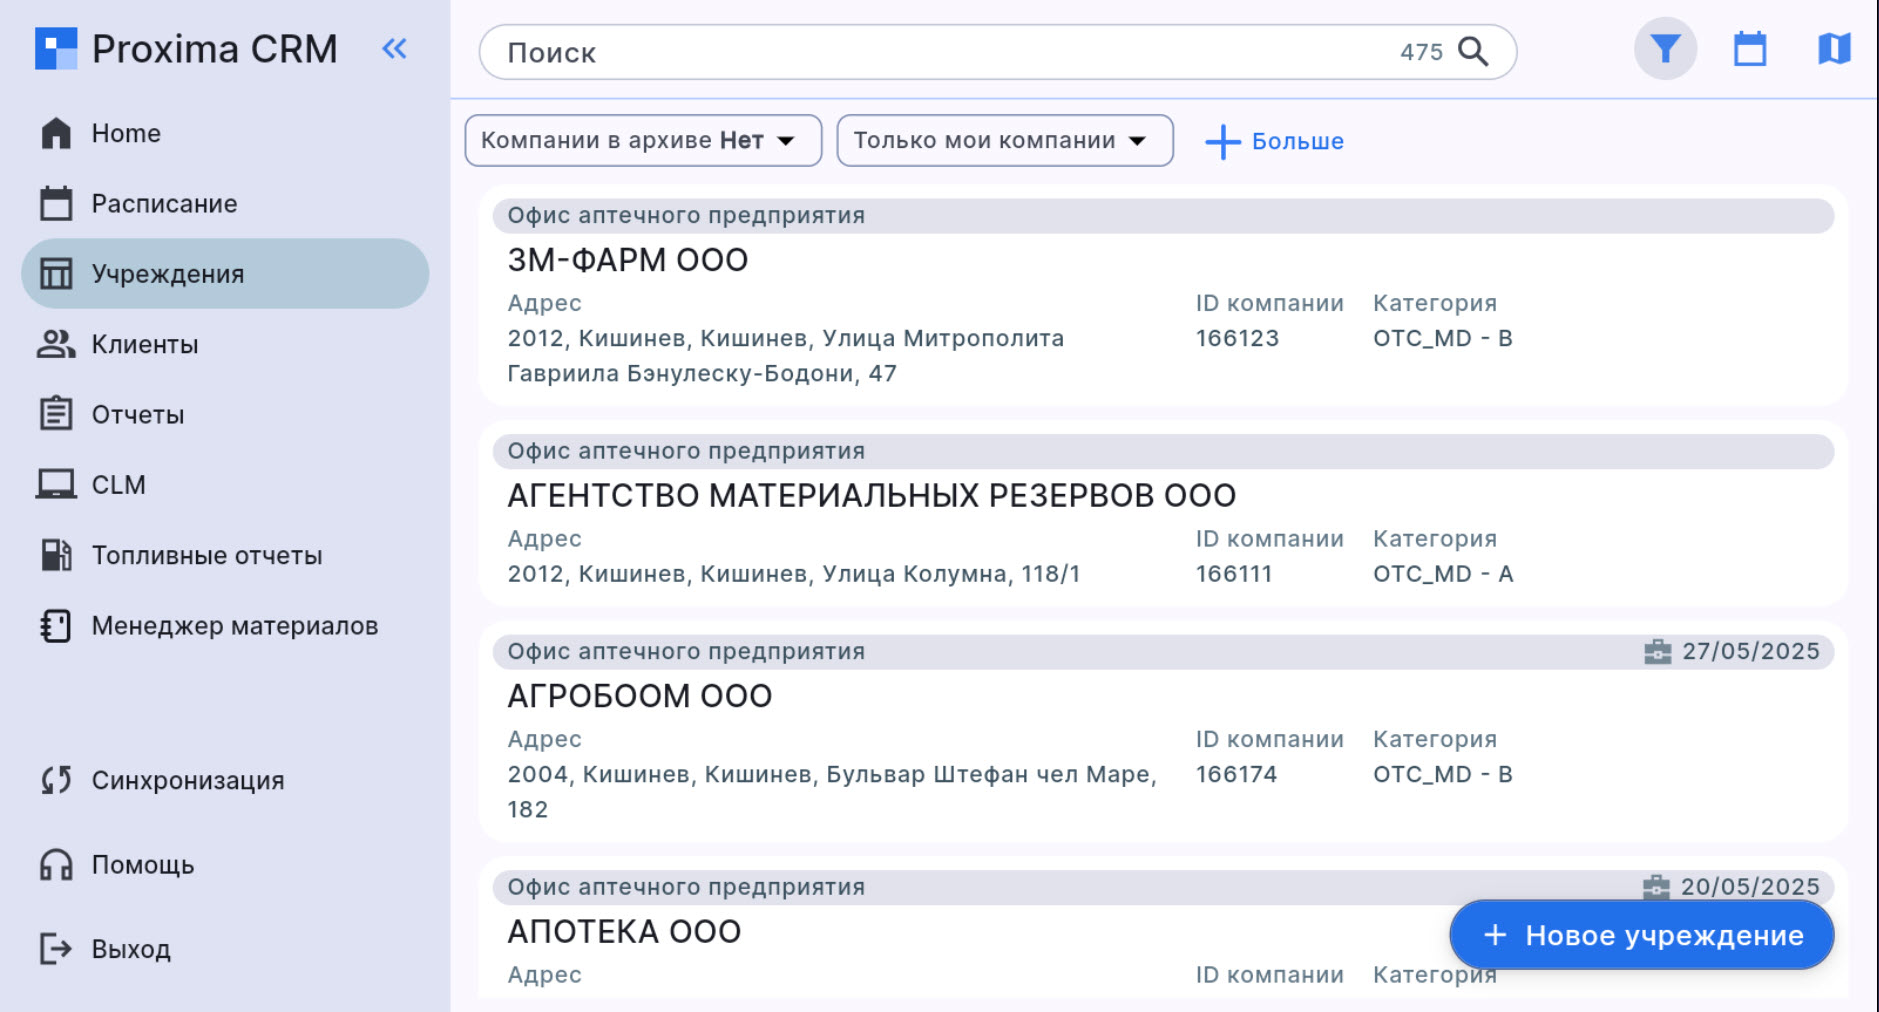This screenshot has height=1012, width=1879.
Task: Open the АГРОБООМ ООО company card
Action: [x=638, y=696]
